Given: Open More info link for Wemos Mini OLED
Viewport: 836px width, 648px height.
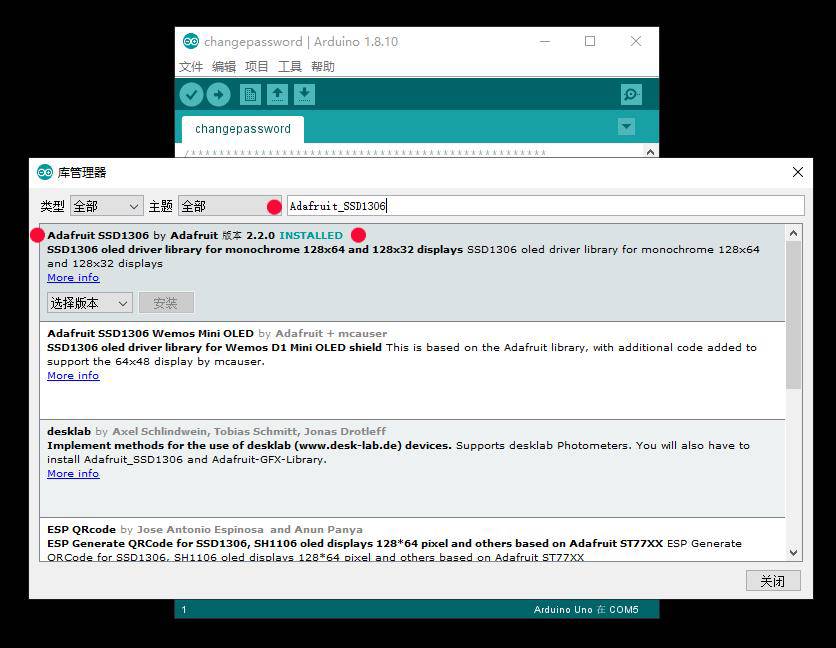Looking at the screenshot, I should pyautogui.click(x=73, y=376).
